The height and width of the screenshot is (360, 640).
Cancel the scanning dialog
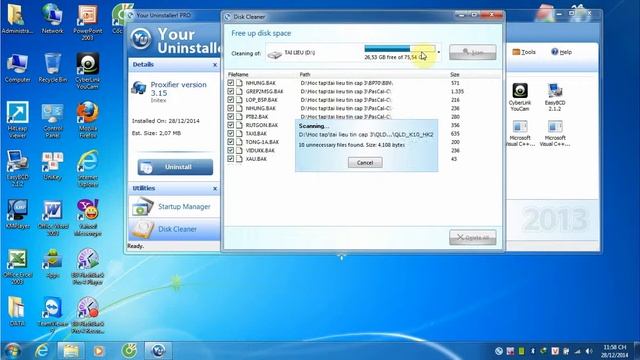click(365, 162)
